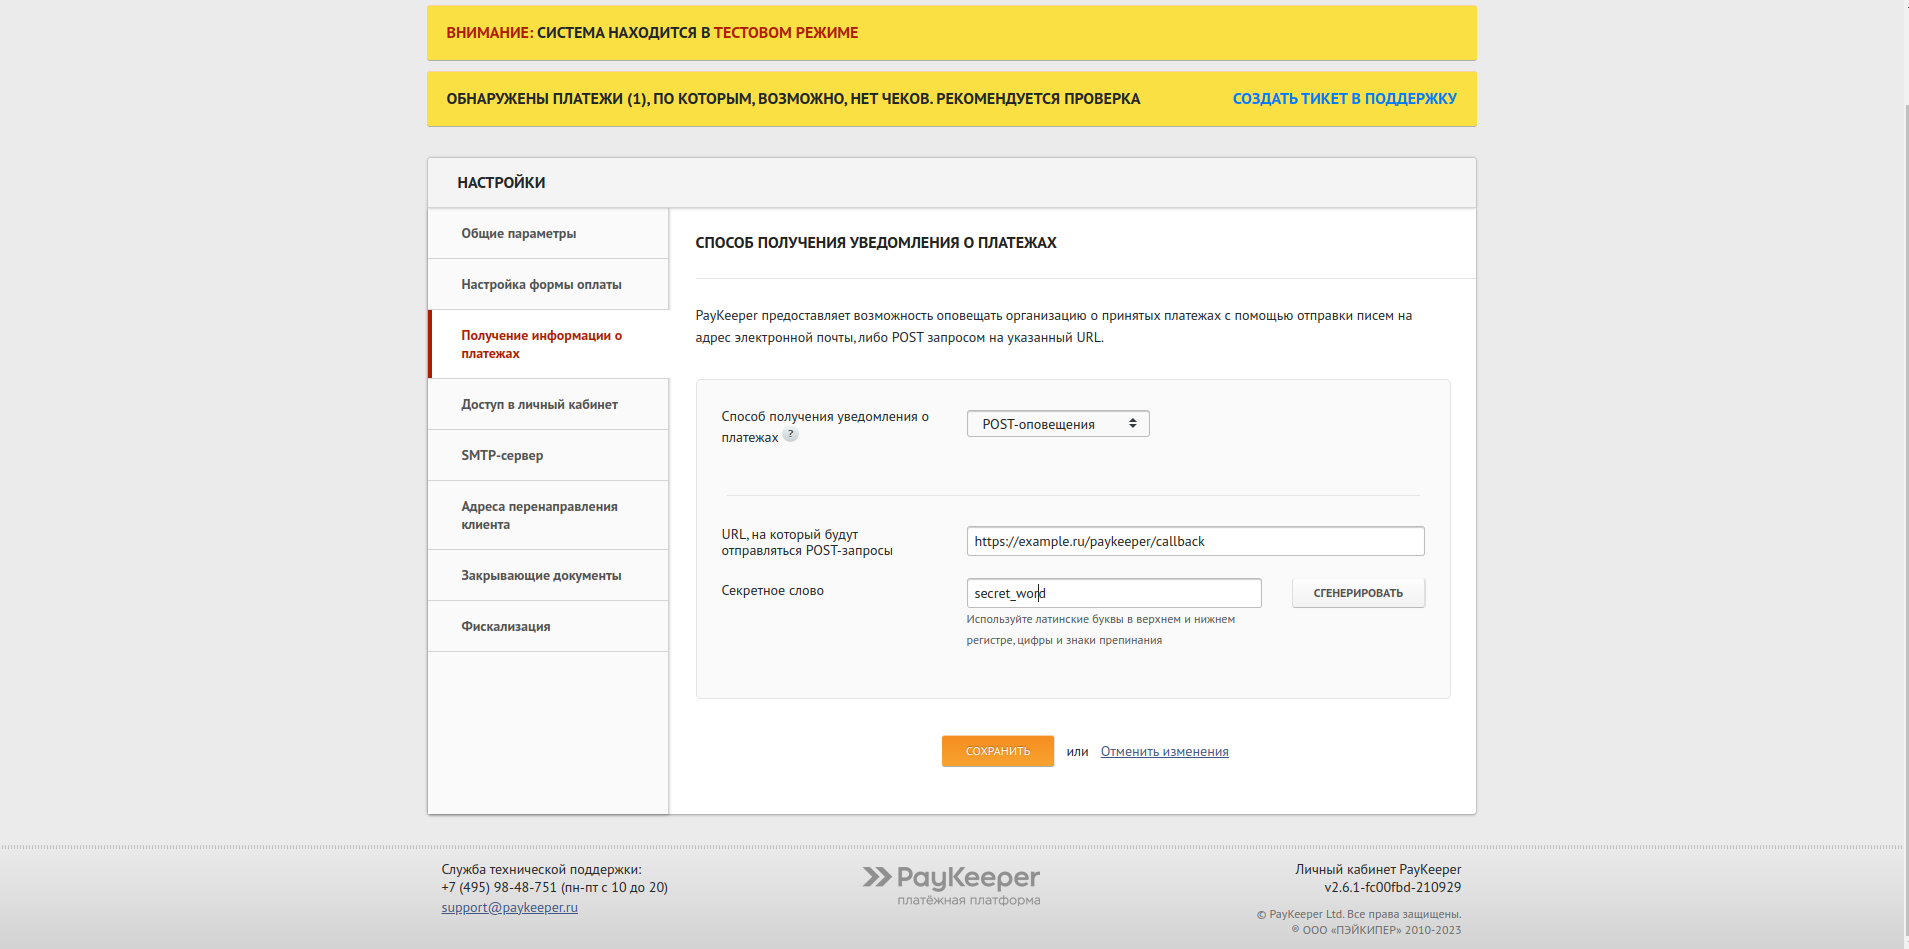Go to Доступ в личный кабинет section
Screen dimensions: 1909x949
pyautogui.click(x=539, y=405)
